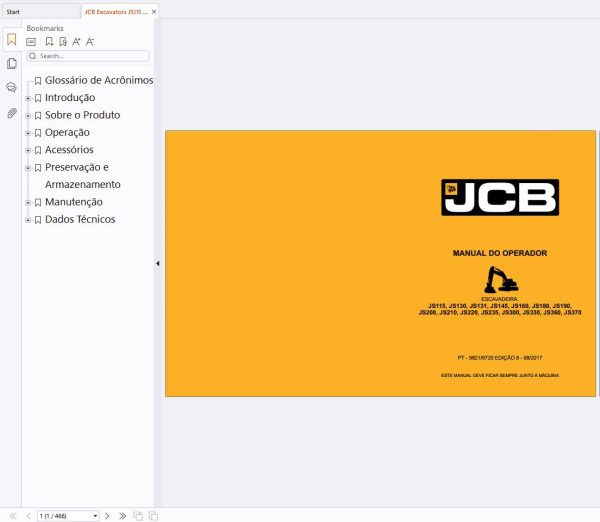Go to the first page
The width and height of the screenshot is (600, 522).
(13, 516)
